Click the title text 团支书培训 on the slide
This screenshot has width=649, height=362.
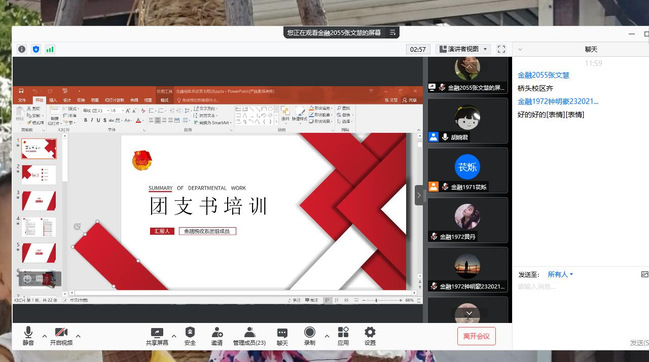[208, 206]
